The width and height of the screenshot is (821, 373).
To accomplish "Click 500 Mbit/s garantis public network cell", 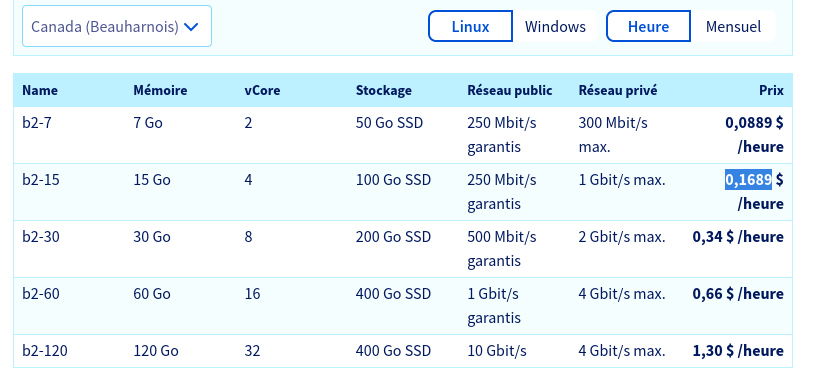I will [502, 249].
